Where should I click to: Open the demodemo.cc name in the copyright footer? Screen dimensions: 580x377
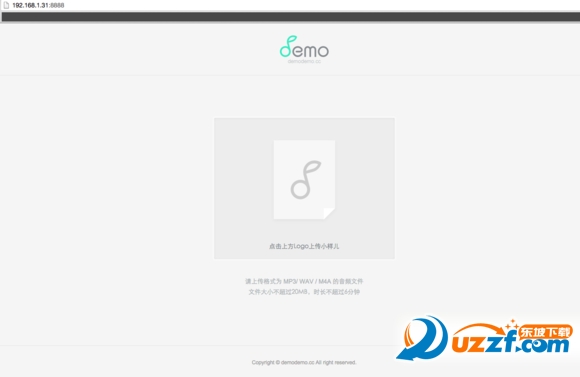pyautogui.click(x=297, y=363)
